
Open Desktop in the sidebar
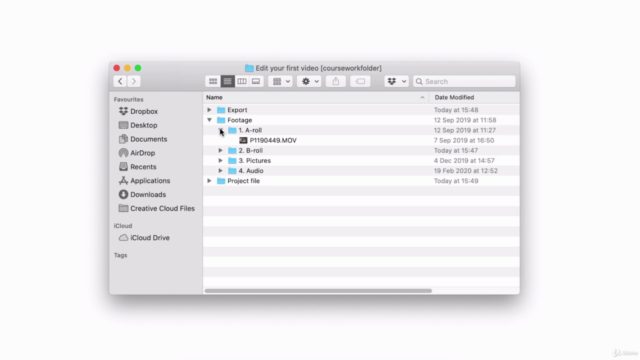[138, 125]
